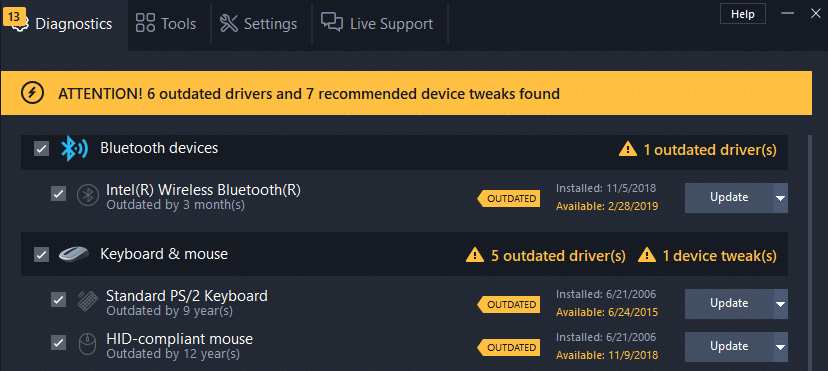
Task: Click the warning triangle beside 1 device tweak(s)
Action: pos(647,255)
